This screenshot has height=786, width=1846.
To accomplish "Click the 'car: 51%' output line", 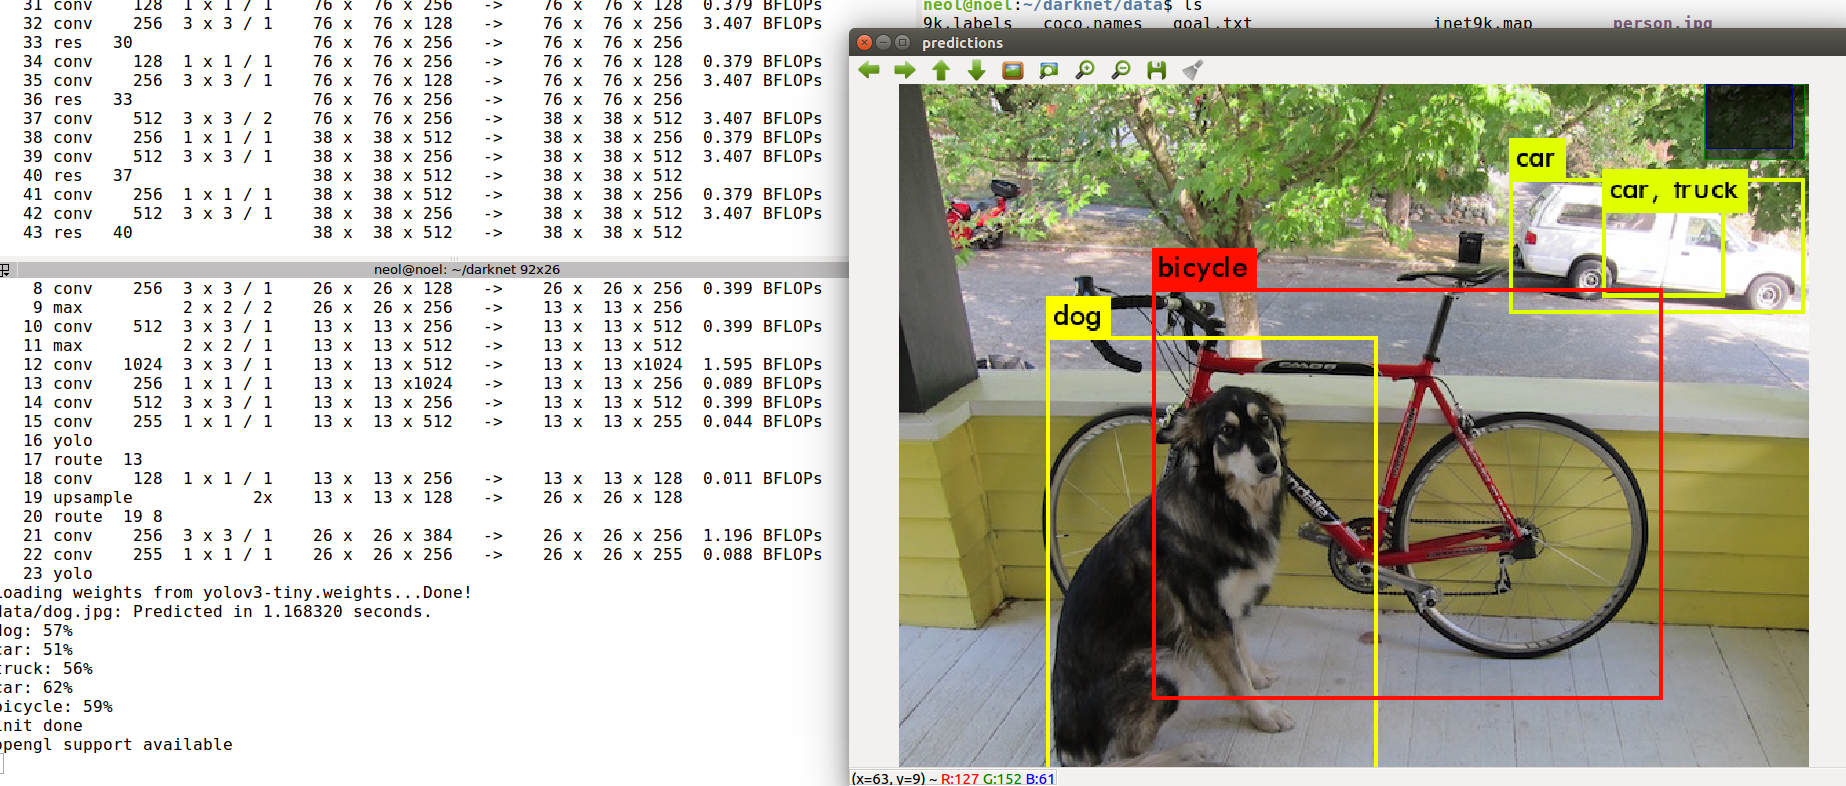I will point(36,650).
